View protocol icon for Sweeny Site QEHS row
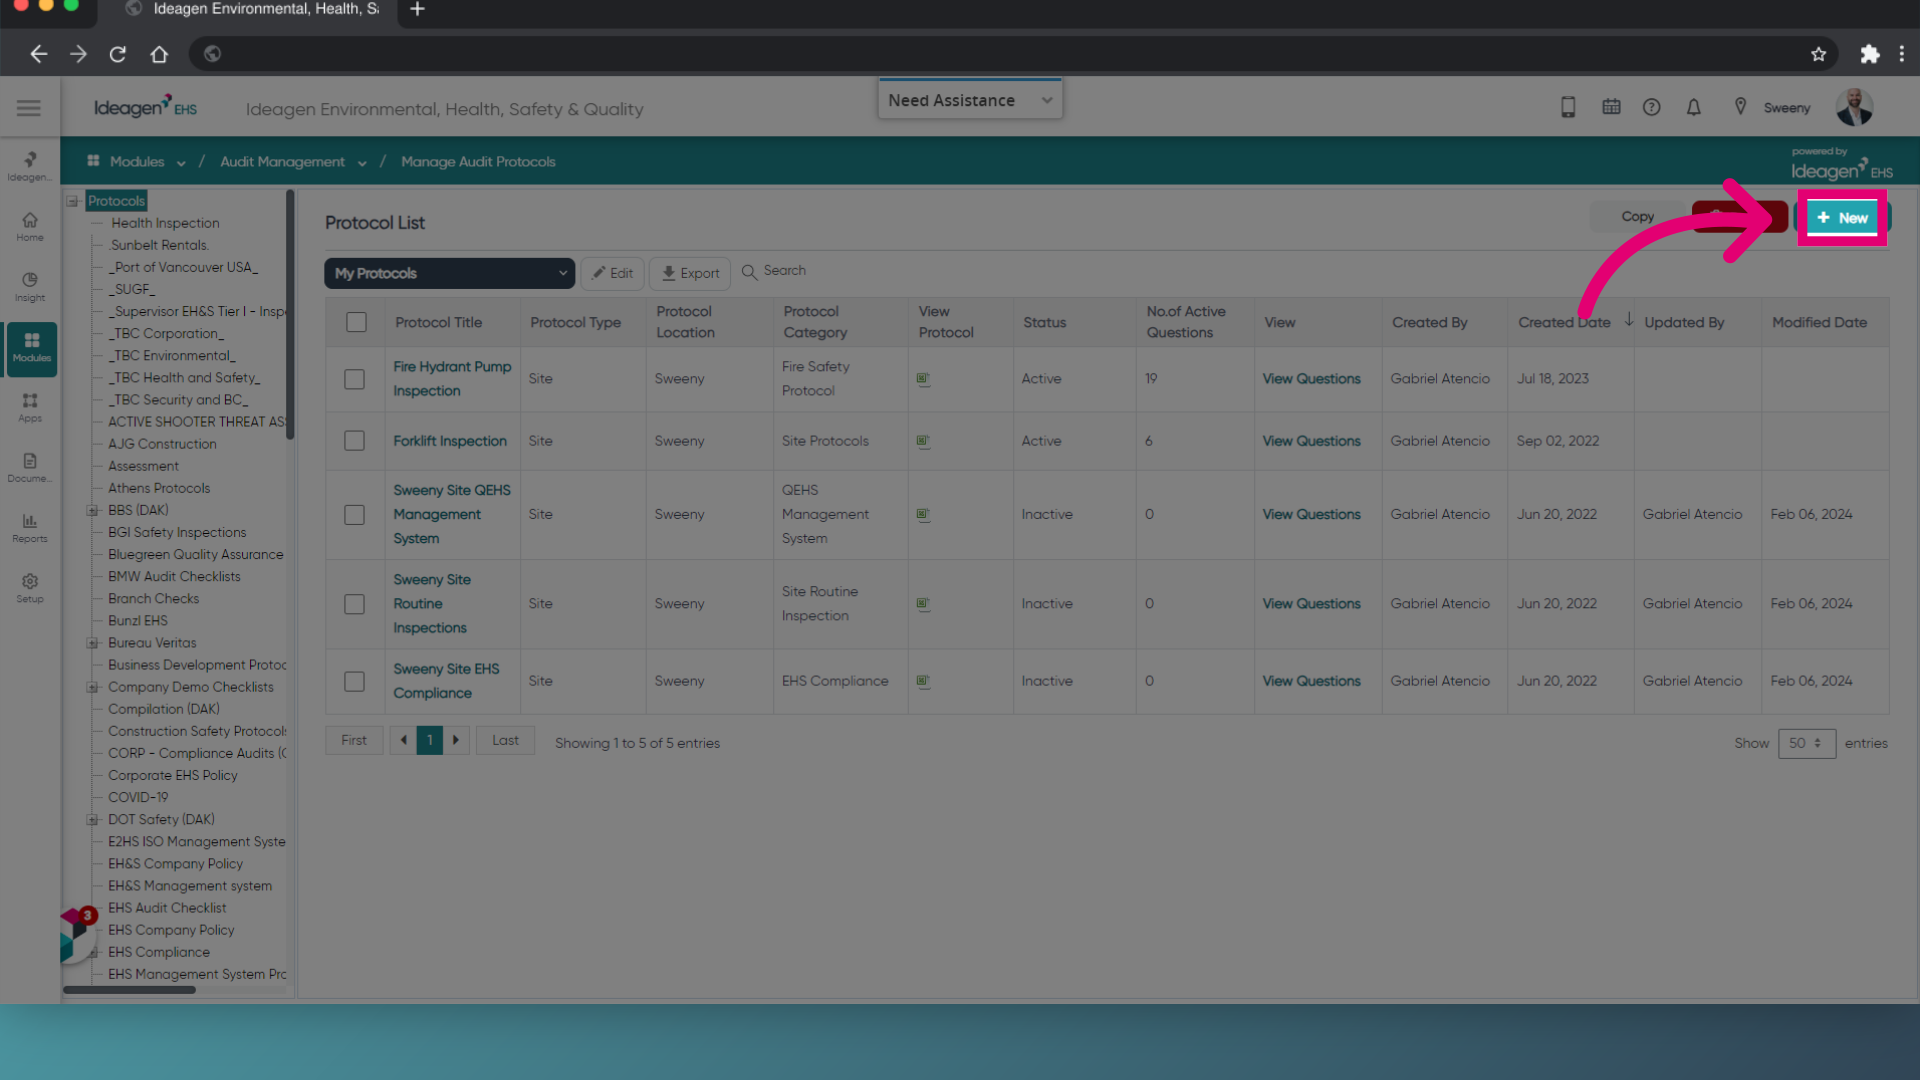The height and width of the screenshot is (1080, 1920). click(x=923, y=514)
